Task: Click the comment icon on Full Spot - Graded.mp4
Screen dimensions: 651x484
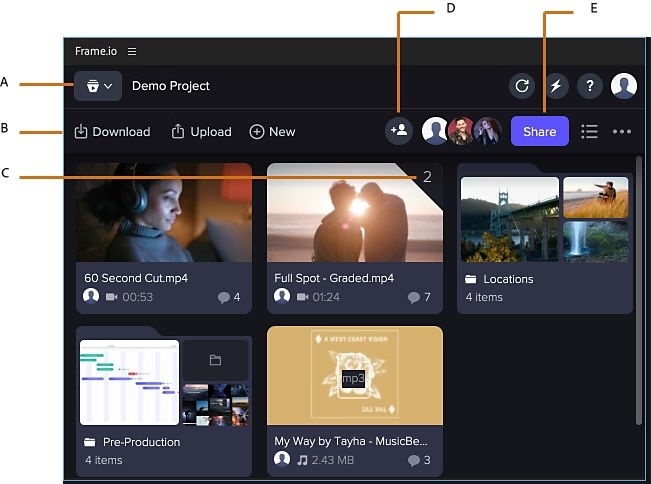Action: coord(414,297)
